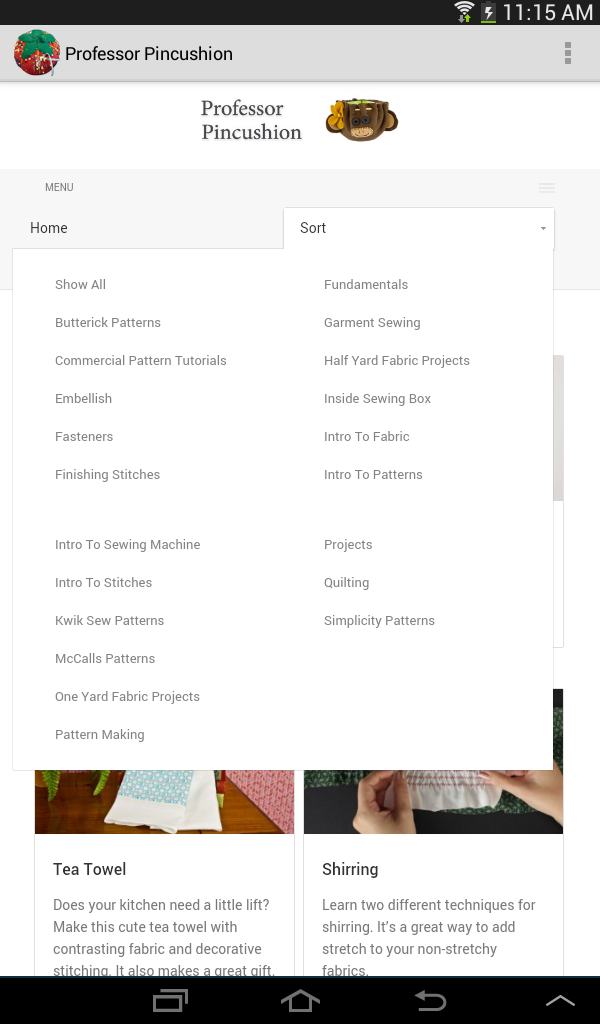Viewport: 600px width, 1024px height.
Task: Open the recent apps button
Action: tap(170, 1000)
